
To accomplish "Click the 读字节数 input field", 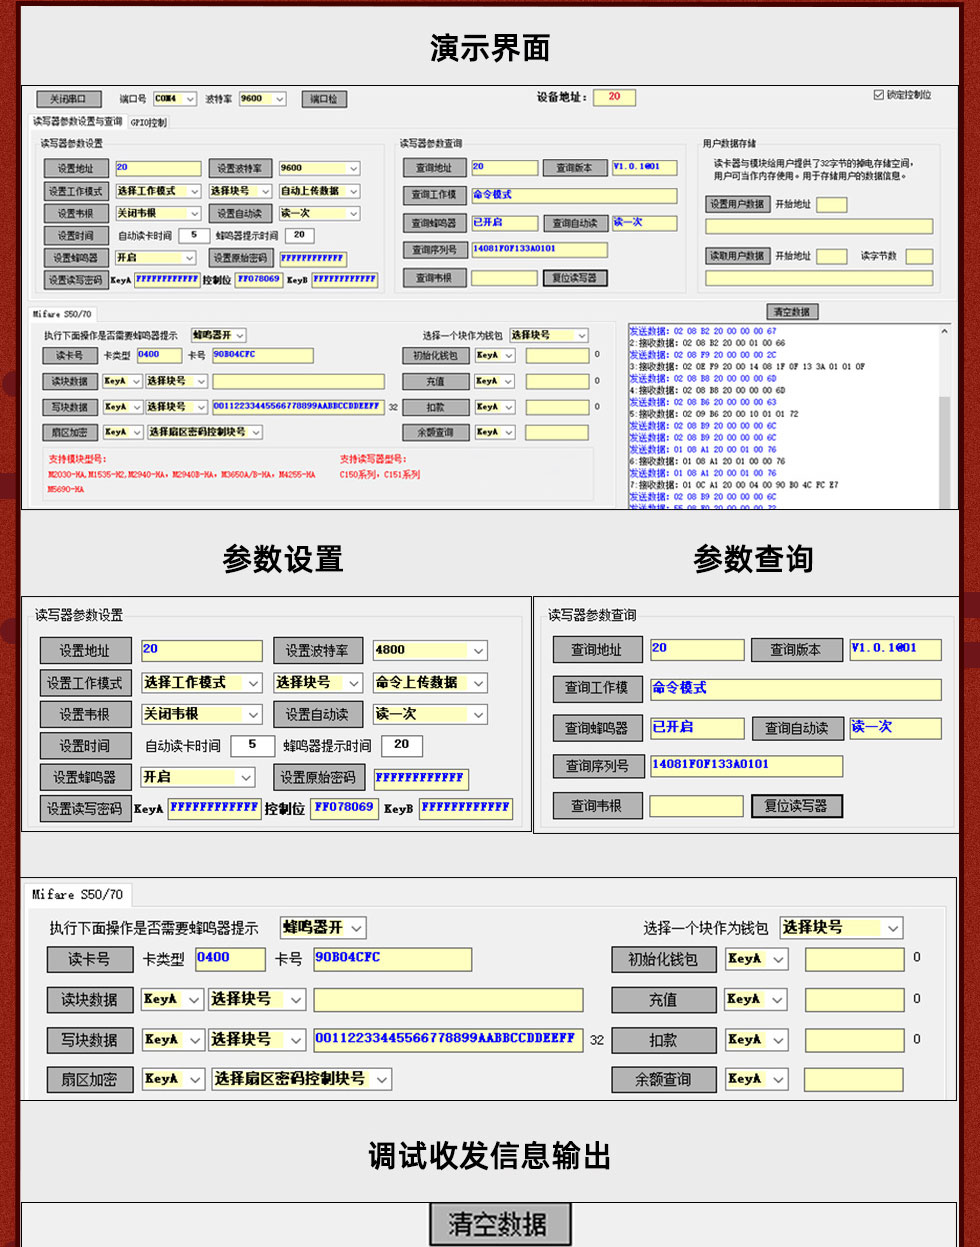I will pyautogui.click(x=919, y=257).
